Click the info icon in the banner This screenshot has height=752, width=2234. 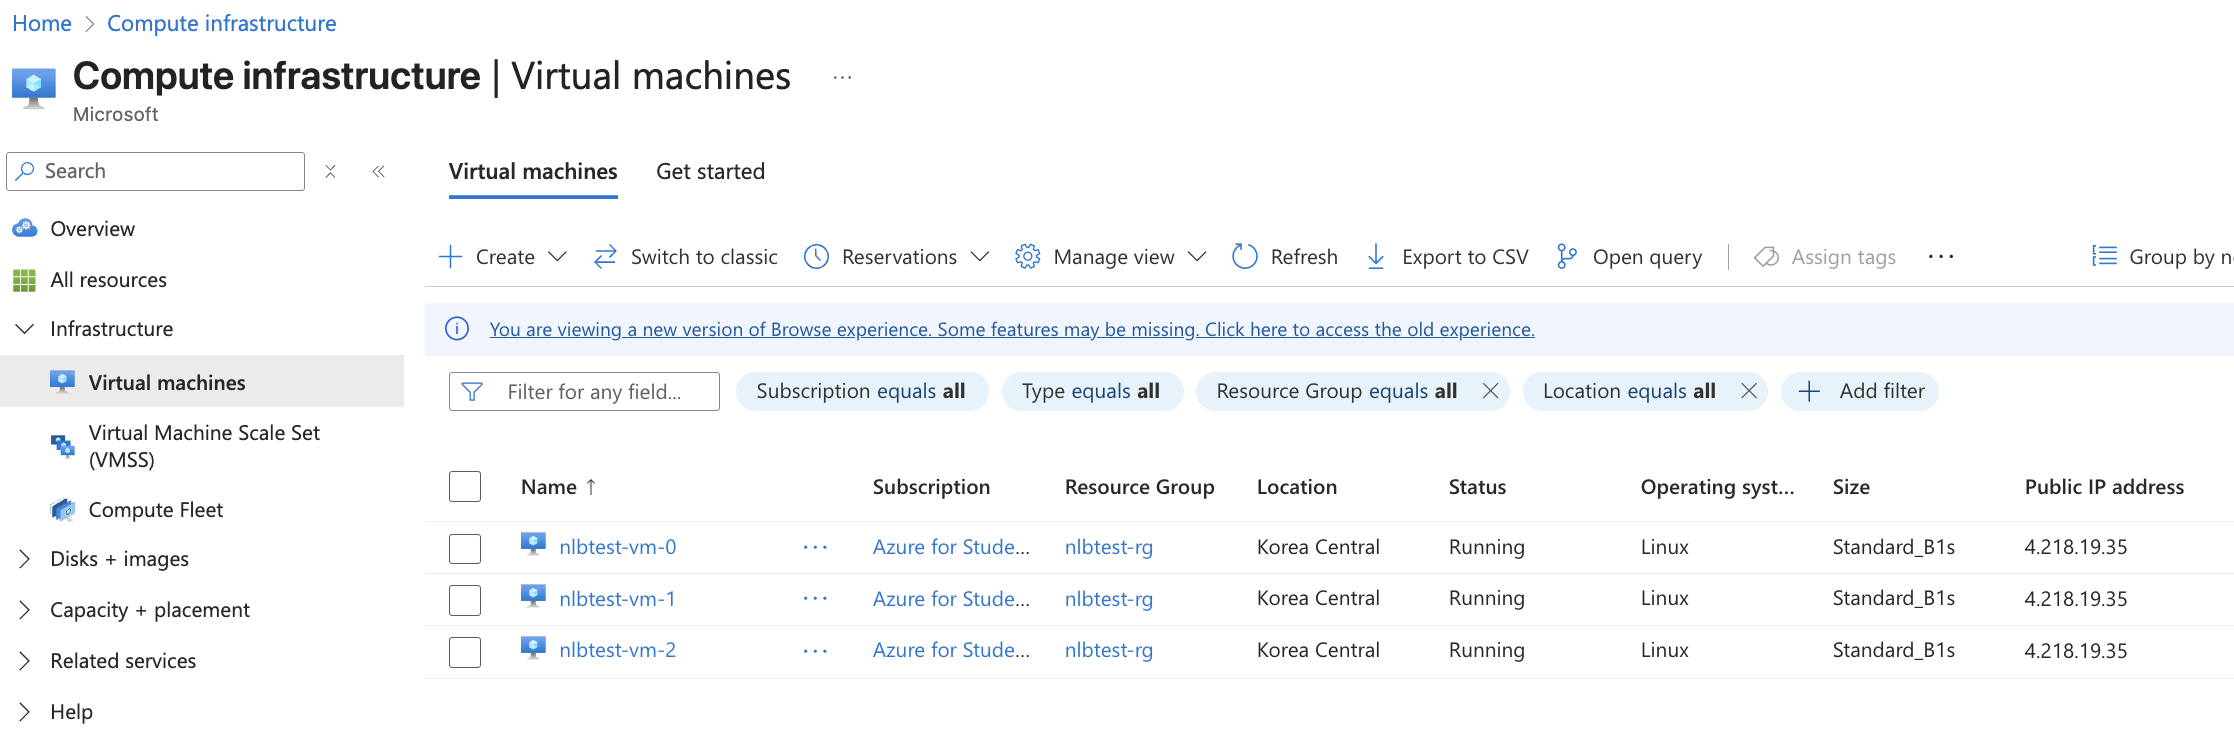(457, 329)
